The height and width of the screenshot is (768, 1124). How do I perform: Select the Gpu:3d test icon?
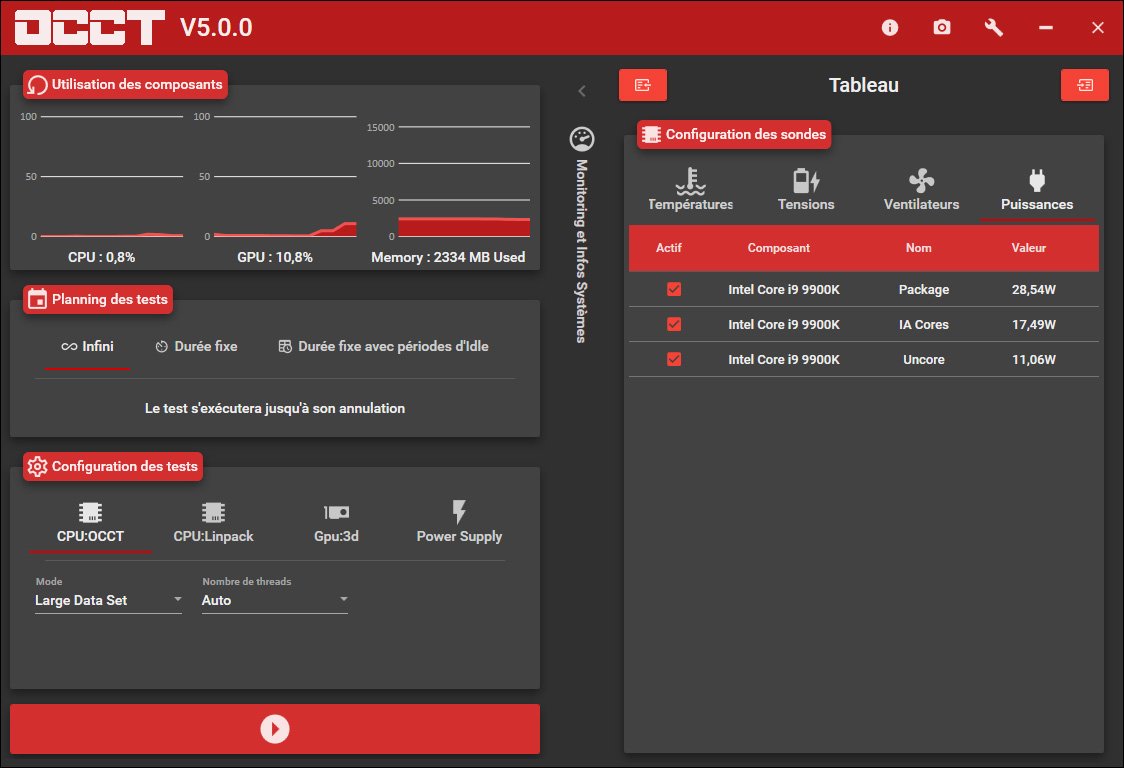point(336,513)
